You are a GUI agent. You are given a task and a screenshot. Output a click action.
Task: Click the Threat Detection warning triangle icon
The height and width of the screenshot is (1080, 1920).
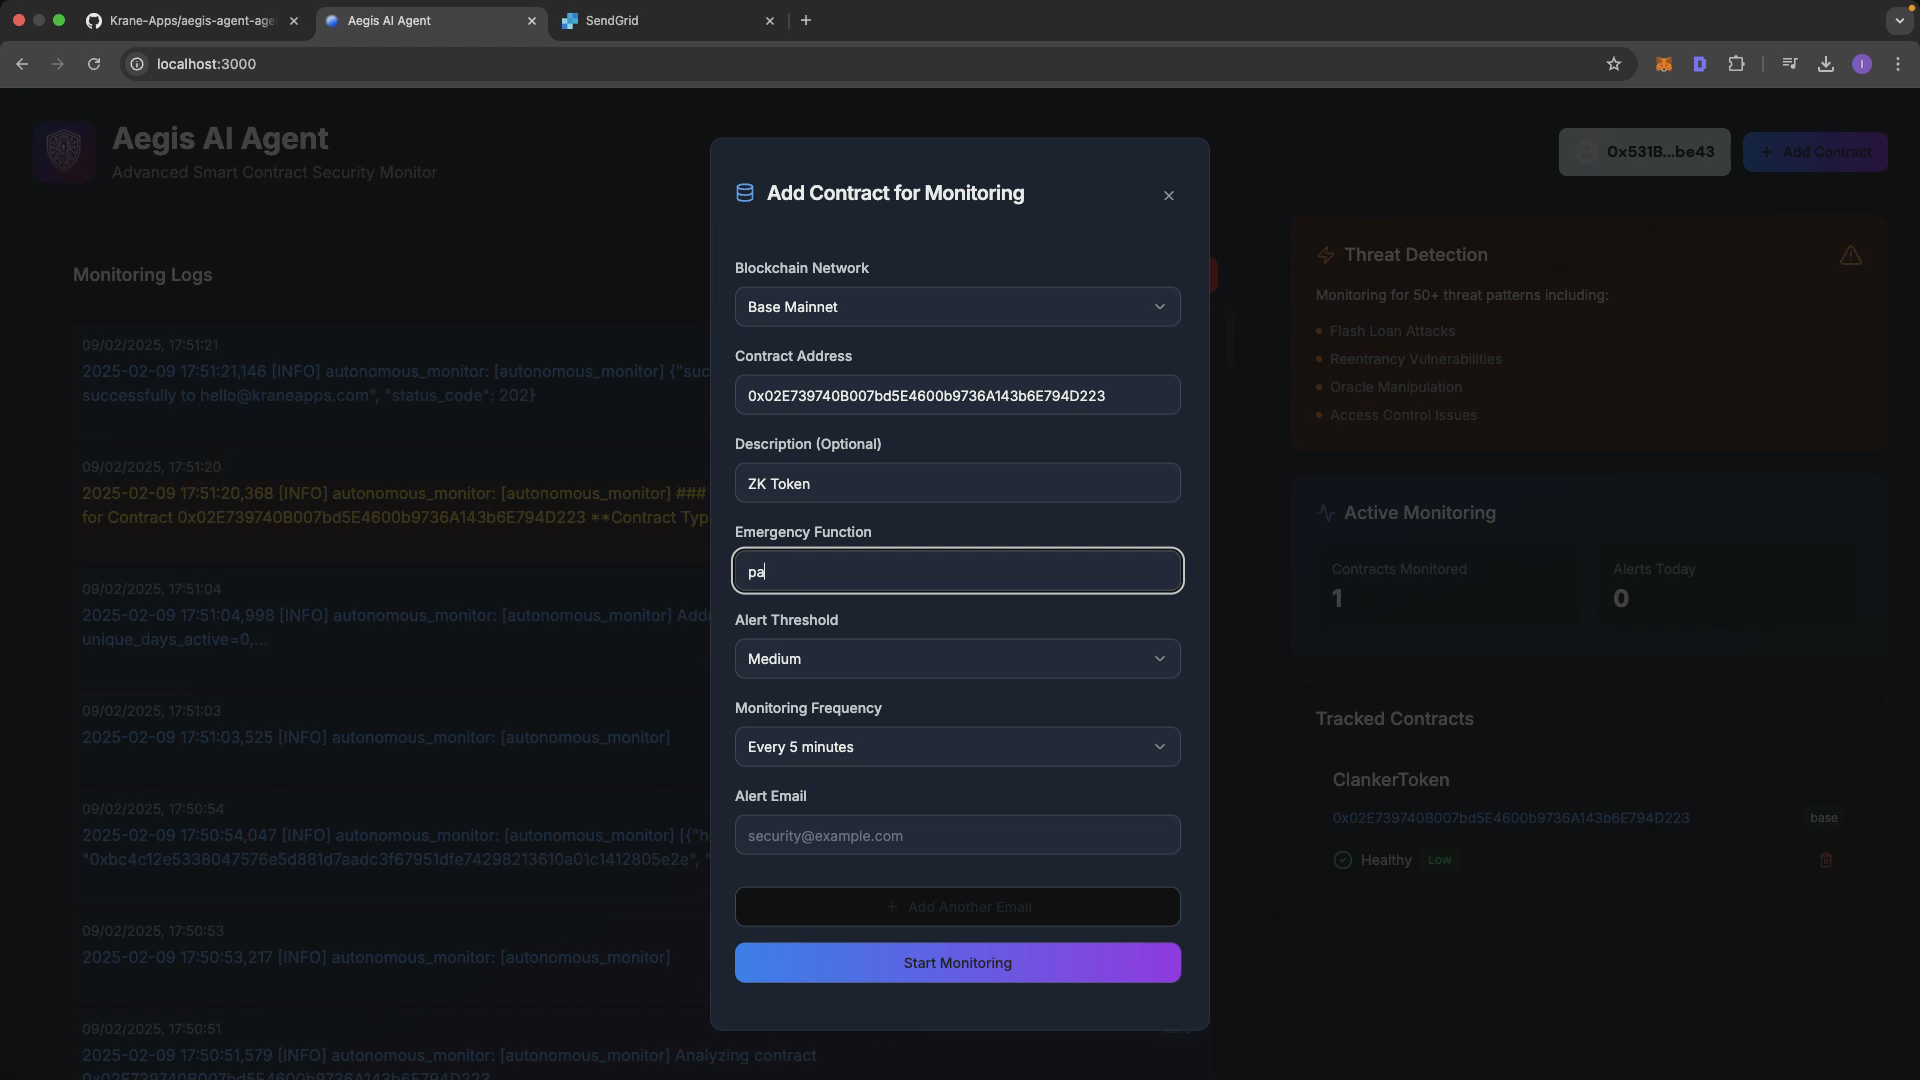(x=1850, y=256)
